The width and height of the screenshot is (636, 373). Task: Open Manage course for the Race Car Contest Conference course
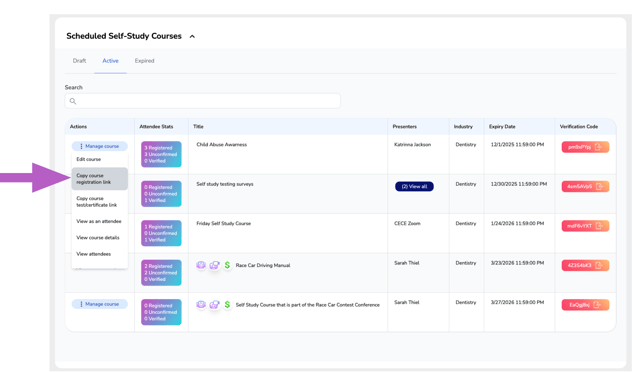(x=100, y=304)
